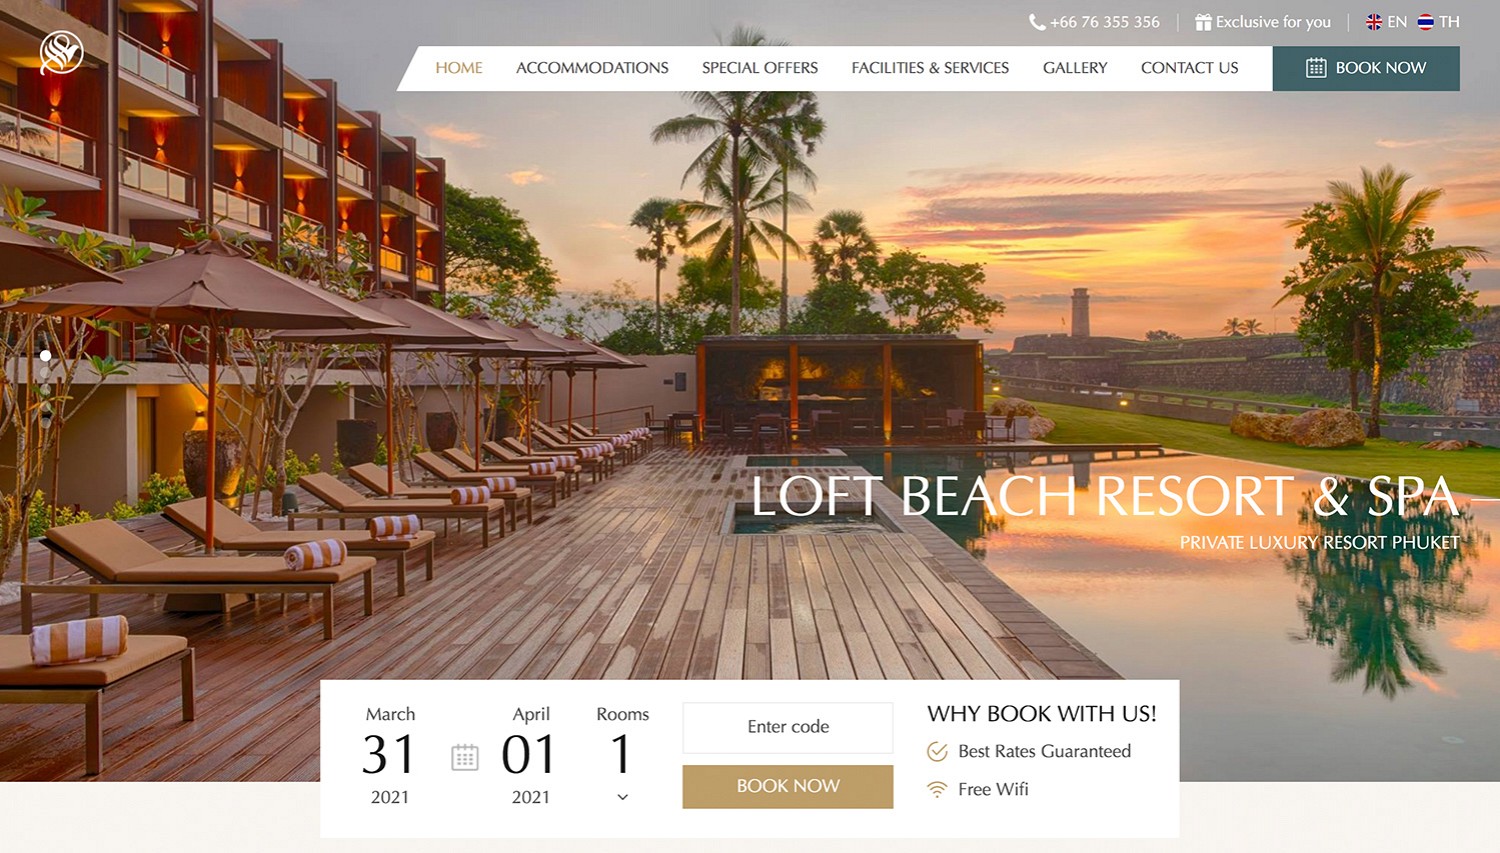
Task: Click the calendar icon in top BOOK NOW button
Action: pos(1316,68)
